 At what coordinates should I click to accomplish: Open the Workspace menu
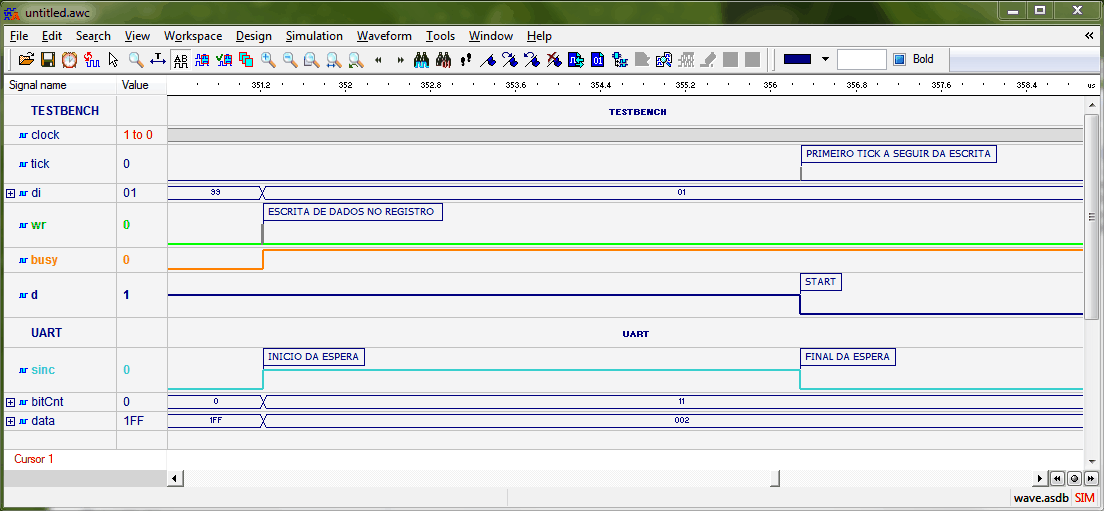click(x=193, y=36)
